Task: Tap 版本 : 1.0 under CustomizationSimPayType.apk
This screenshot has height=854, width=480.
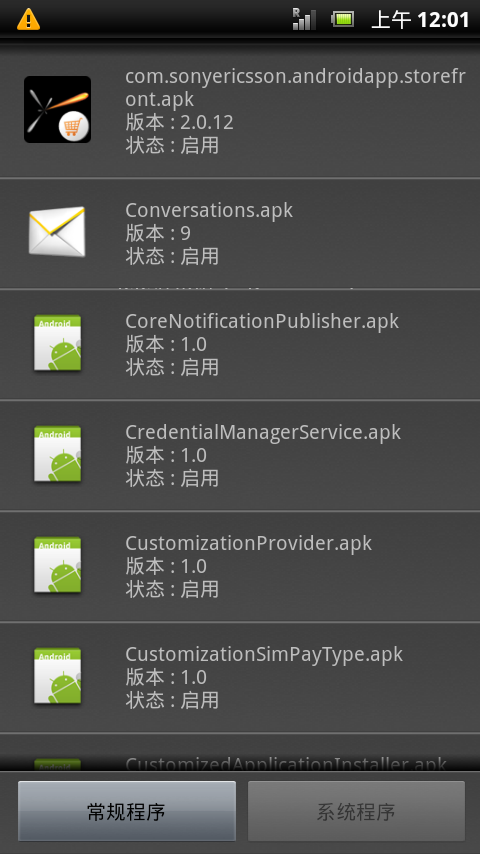Action: click(x=166, y=678)
